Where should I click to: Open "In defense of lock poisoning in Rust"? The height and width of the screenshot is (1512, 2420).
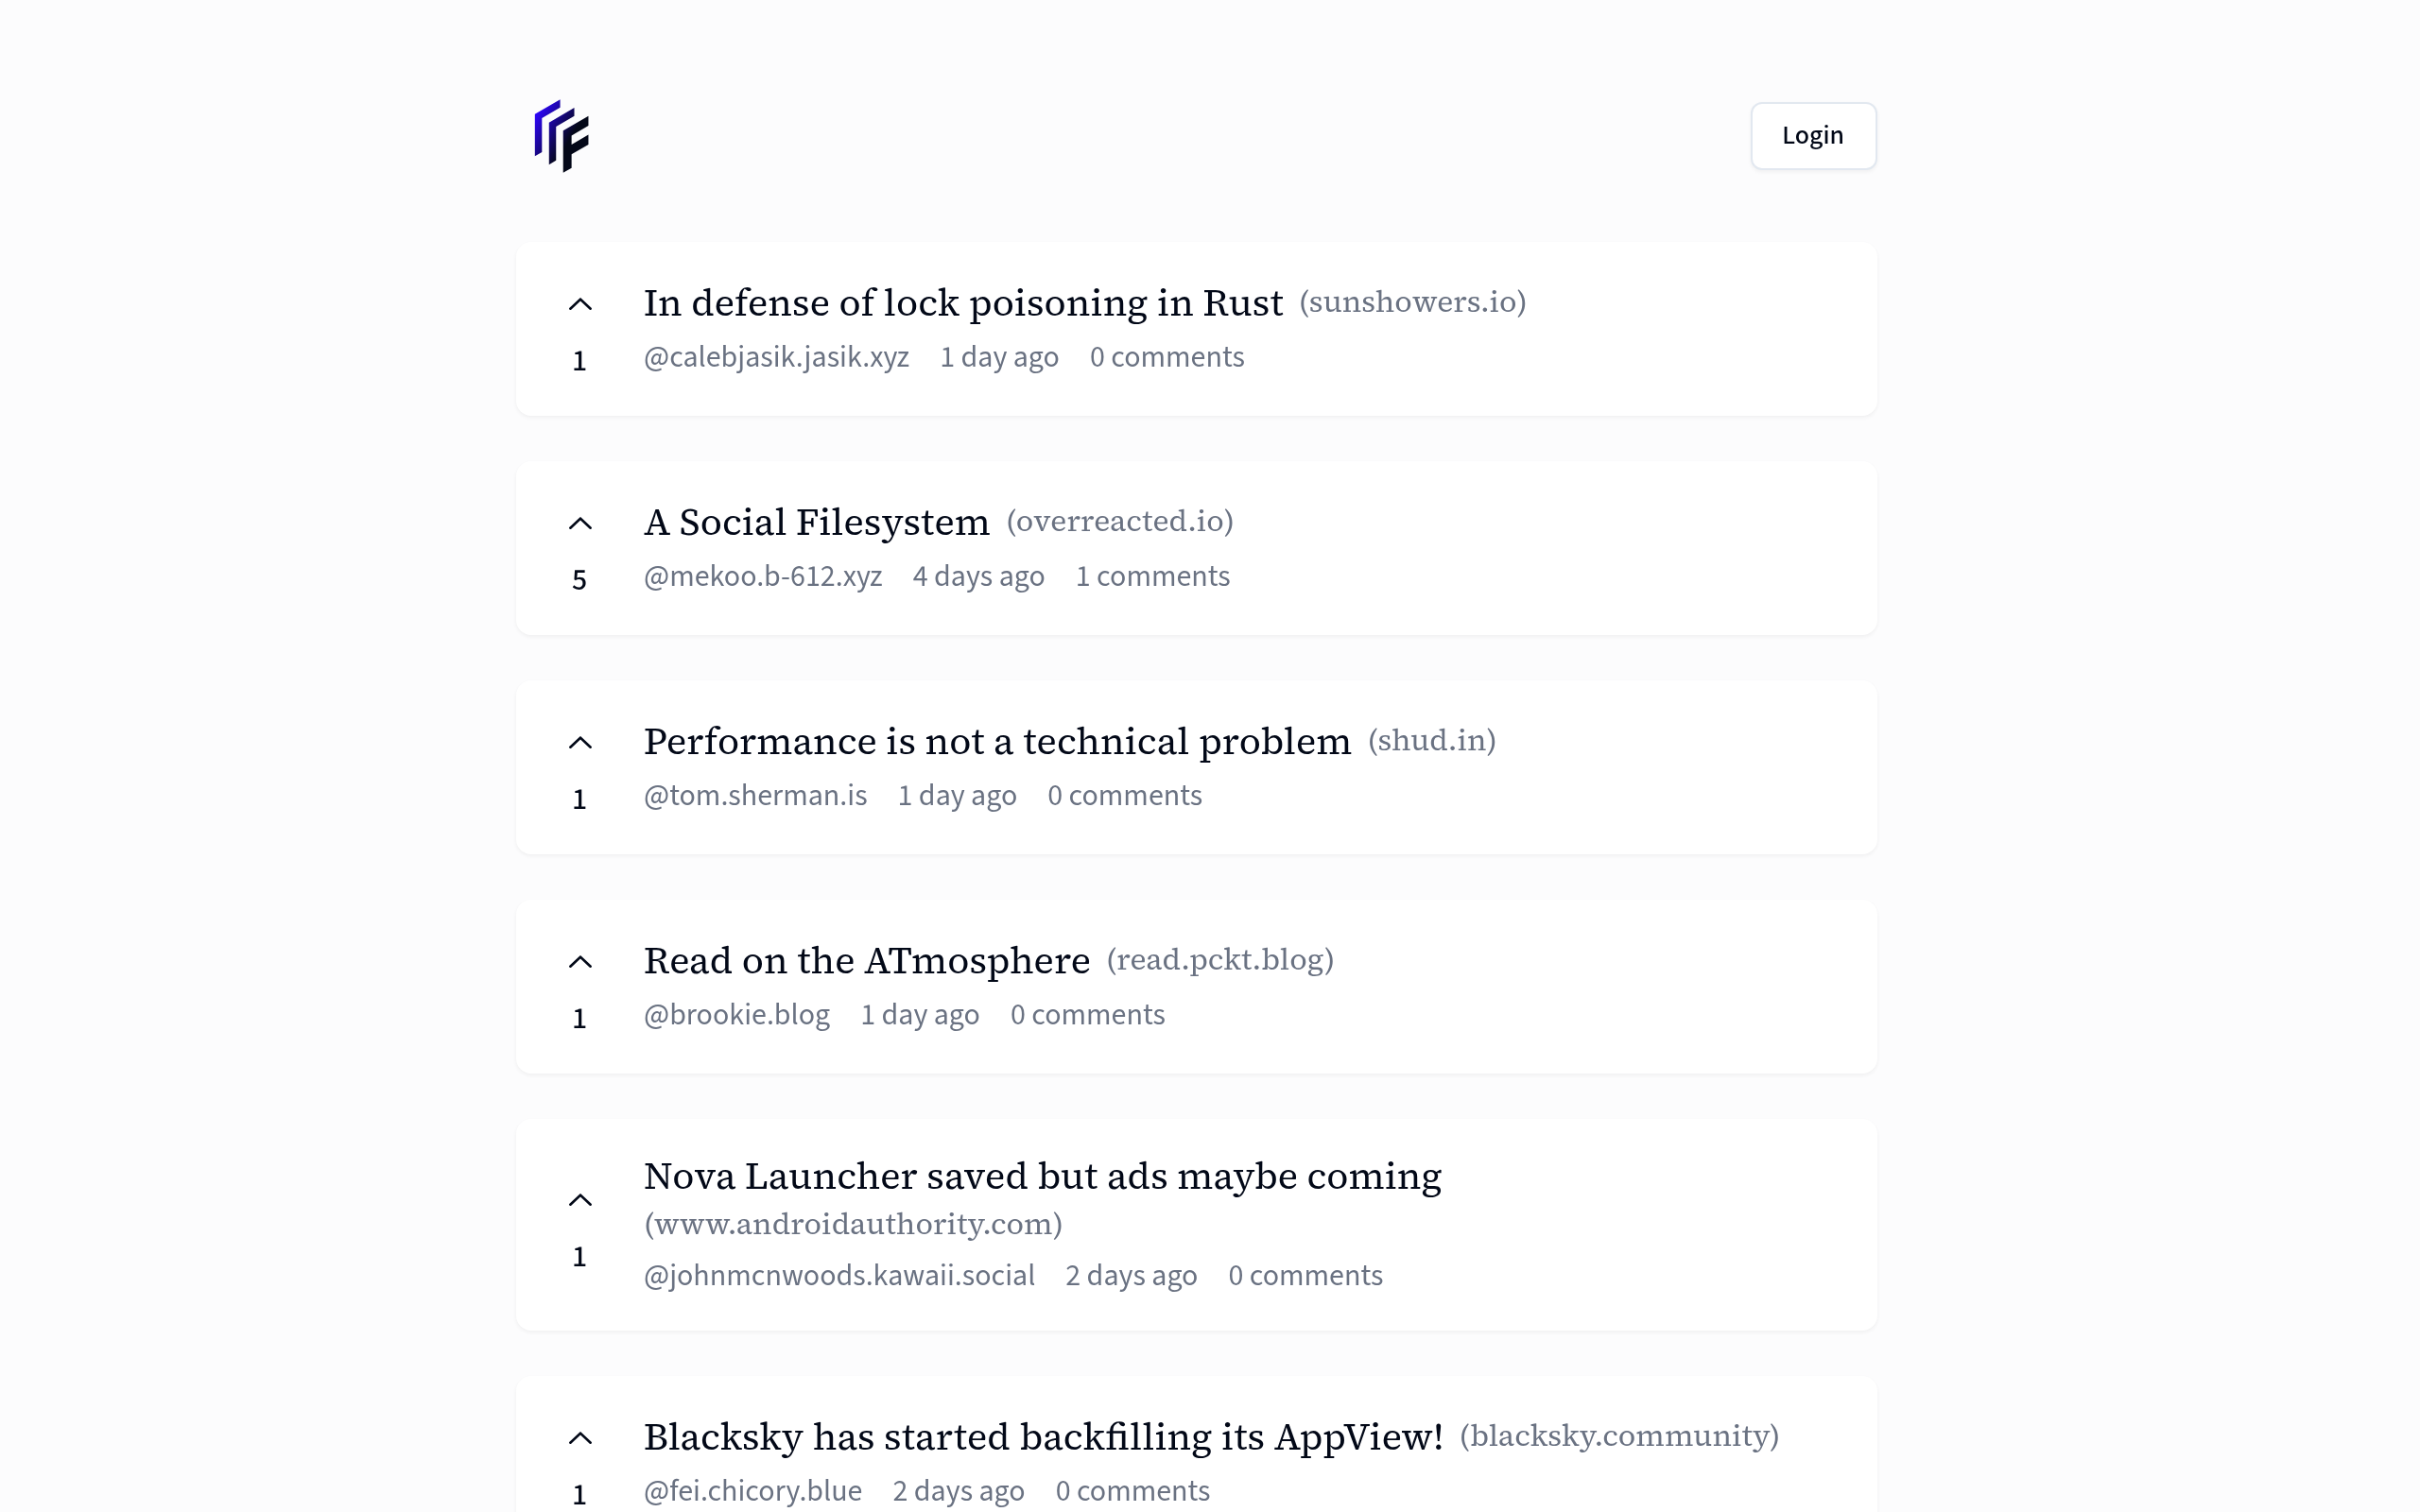tap(963, 302)
